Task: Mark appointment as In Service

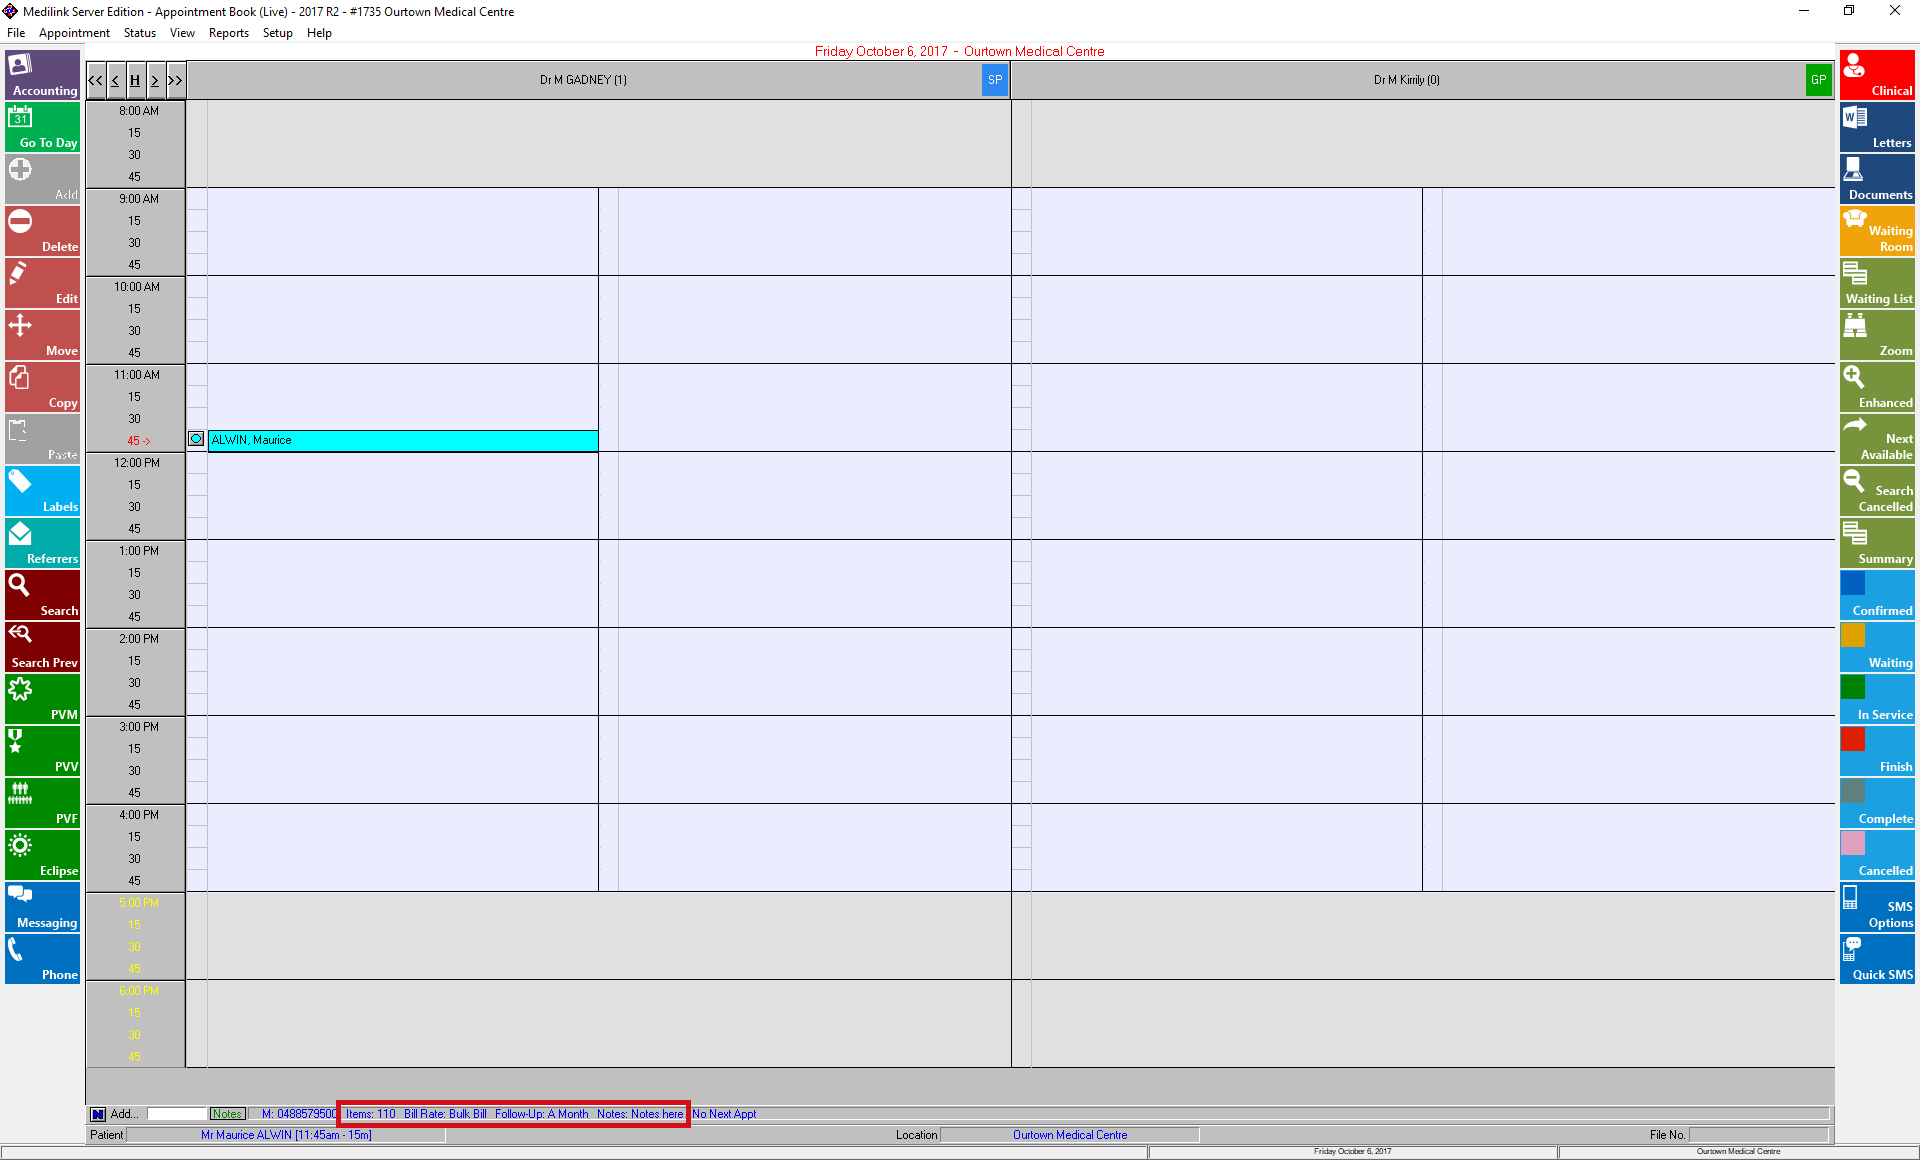Action: [x=1877, y=699]
